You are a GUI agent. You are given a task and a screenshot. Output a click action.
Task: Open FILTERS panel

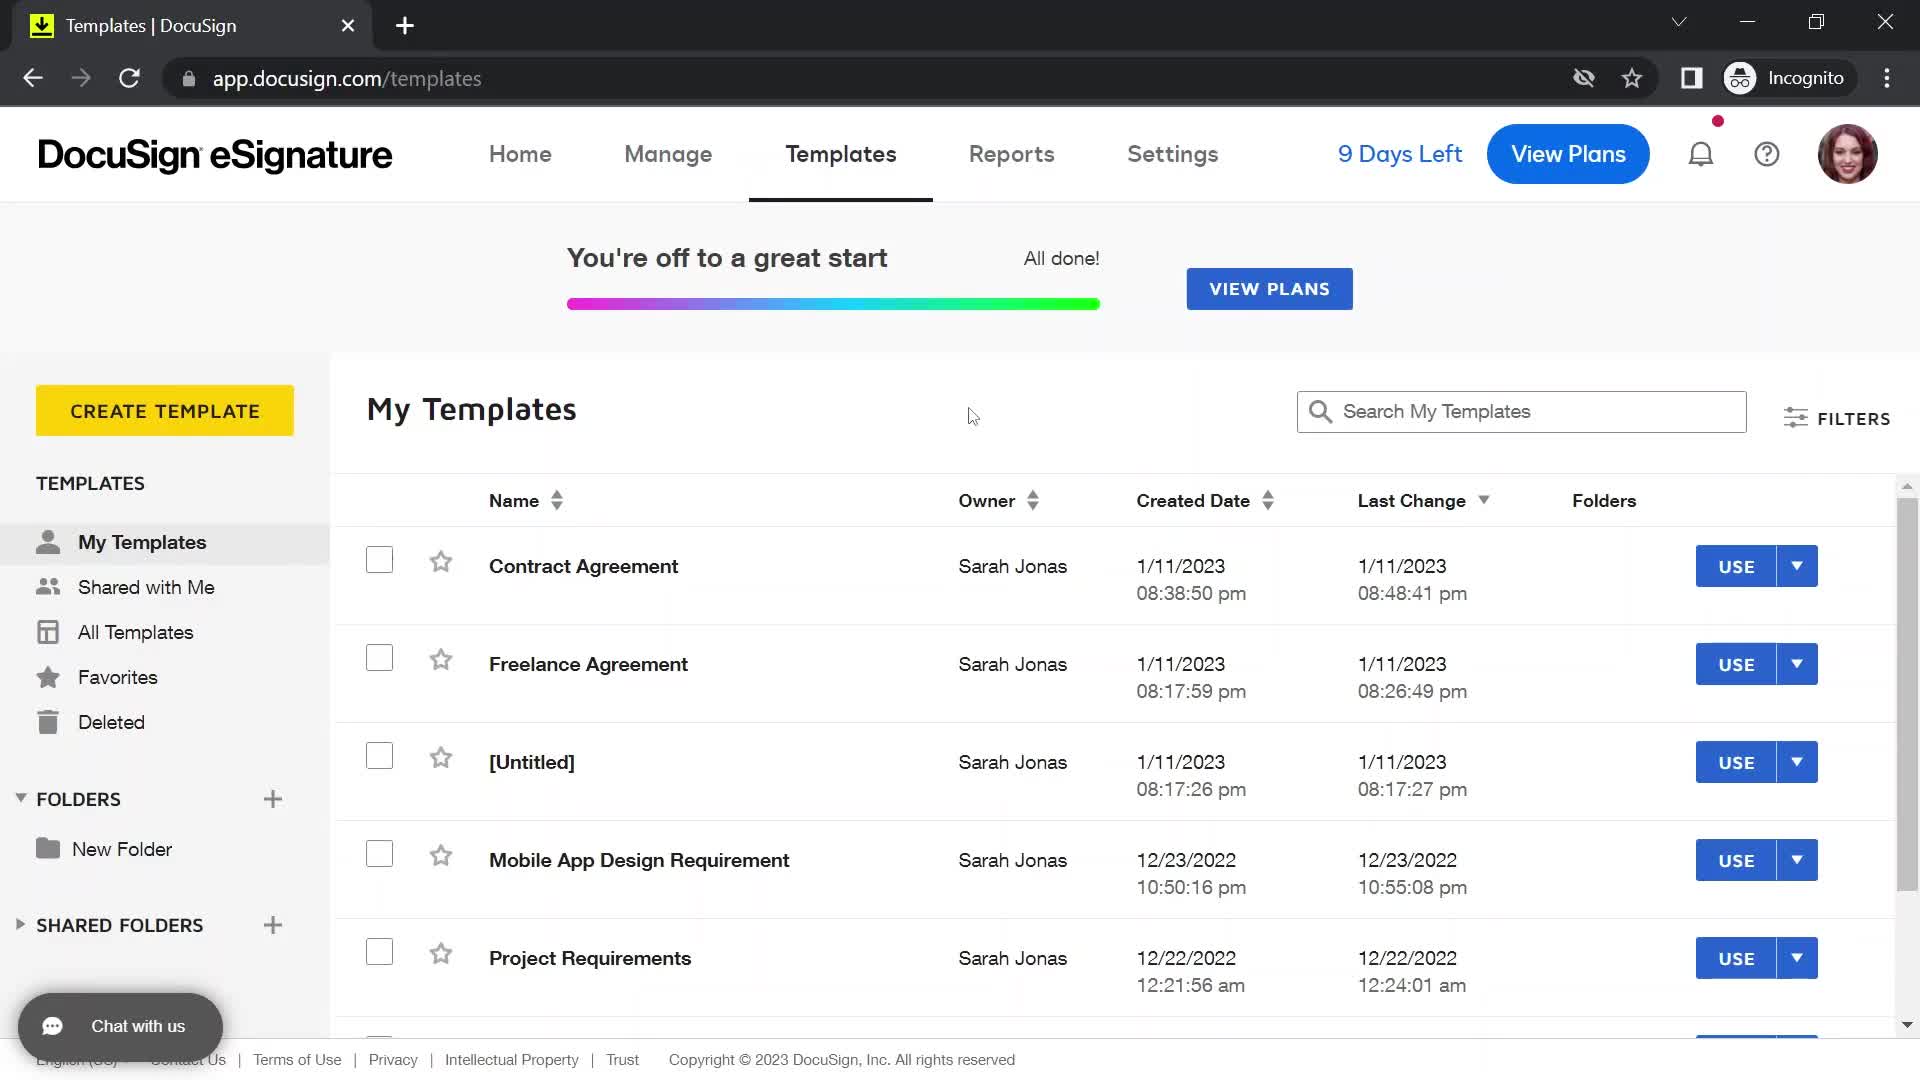pos(1837,418)
